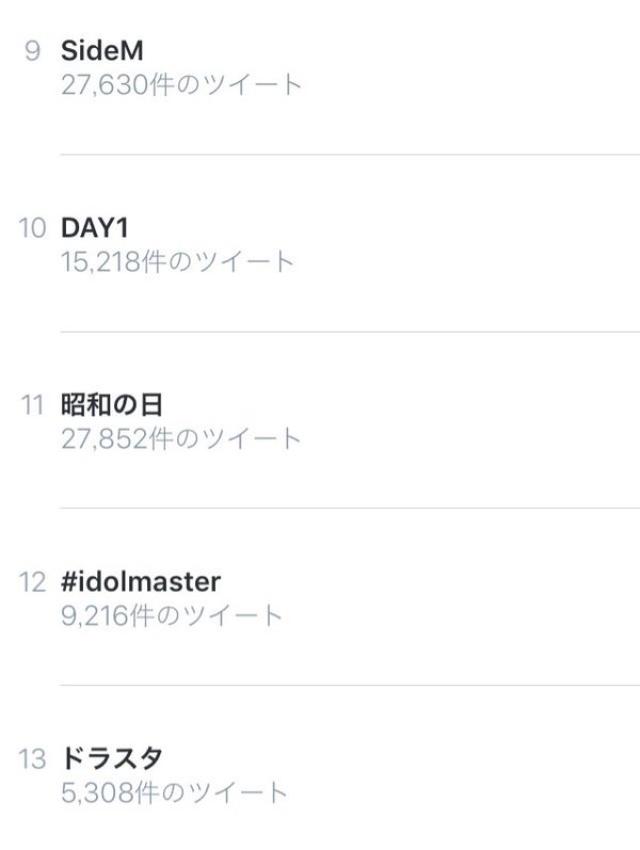This screenshot has height=850, width=640.
Task: Click the 5,308件のツイート count
Action: (174, 793)
